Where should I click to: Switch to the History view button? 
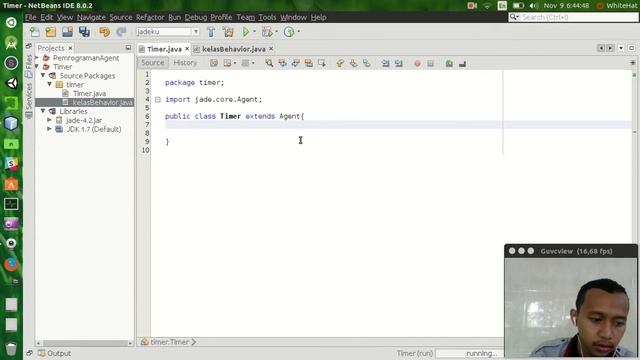[185, 63]
